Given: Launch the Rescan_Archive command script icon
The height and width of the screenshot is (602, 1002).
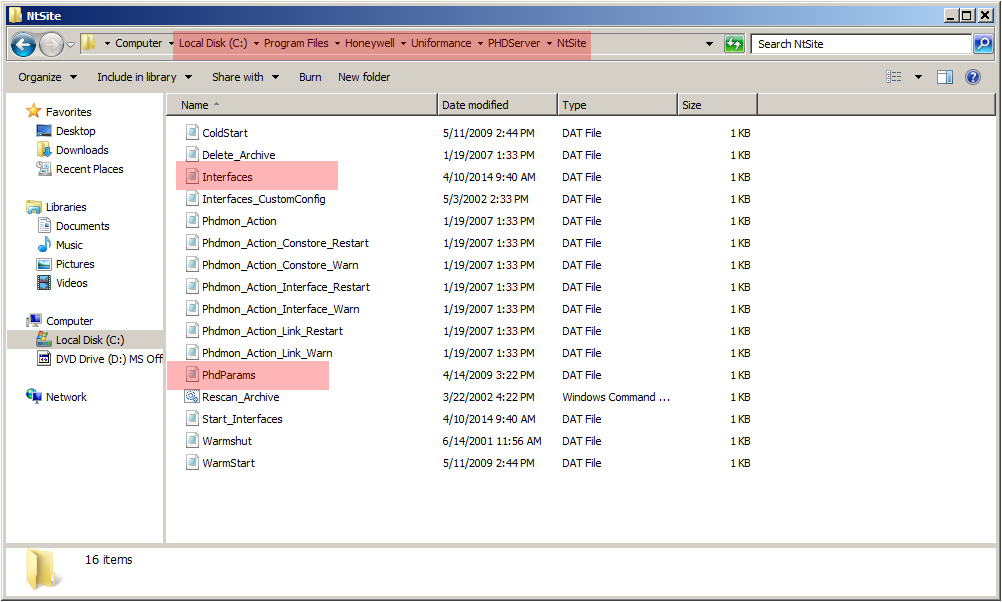Looking at the screenshot, I should [193, 397].
